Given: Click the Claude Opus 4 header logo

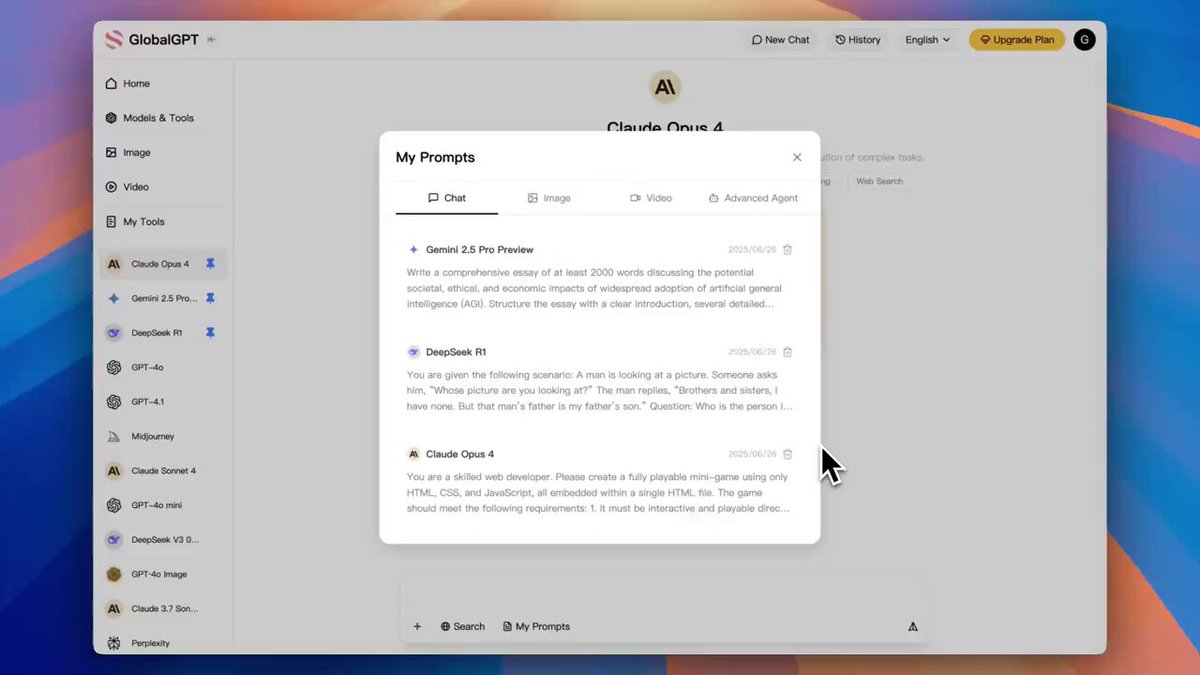Looking at the screenshot, I should (665, 88).
